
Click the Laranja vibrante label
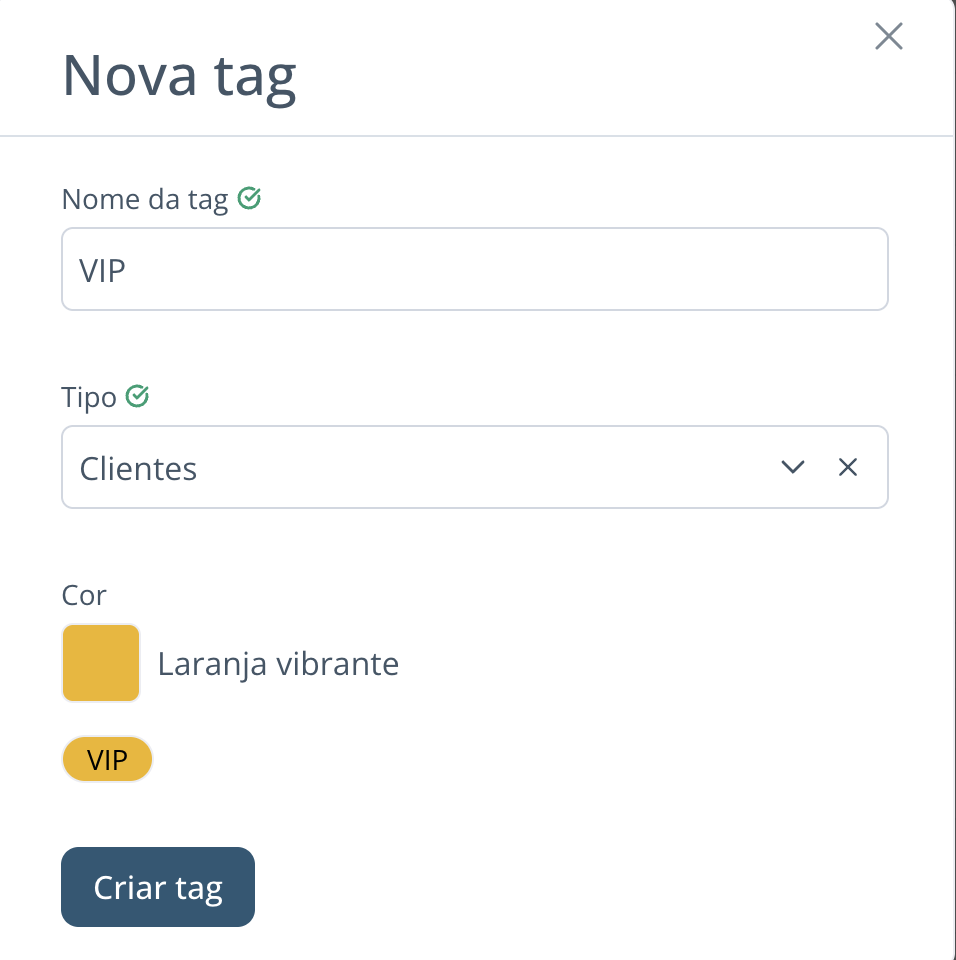tap(277, 663)
